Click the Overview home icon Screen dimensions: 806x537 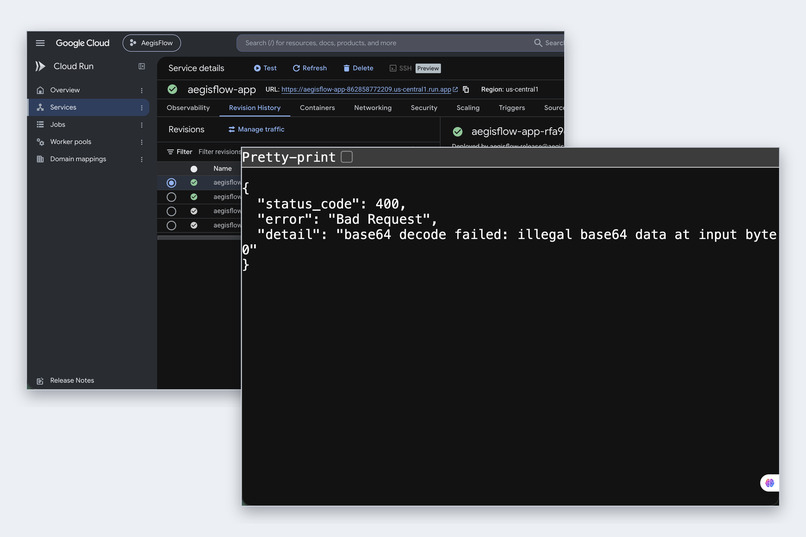40,90
